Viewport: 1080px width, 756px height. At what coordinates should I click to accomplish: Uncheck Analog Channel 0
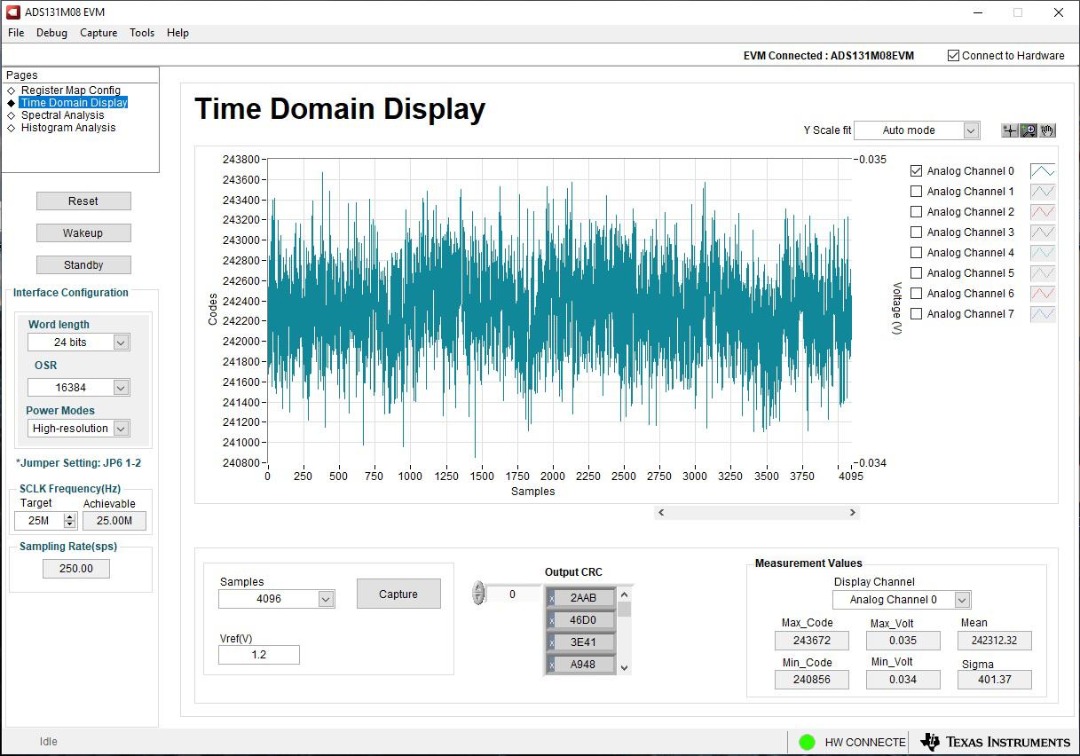(x=915, y=170)
